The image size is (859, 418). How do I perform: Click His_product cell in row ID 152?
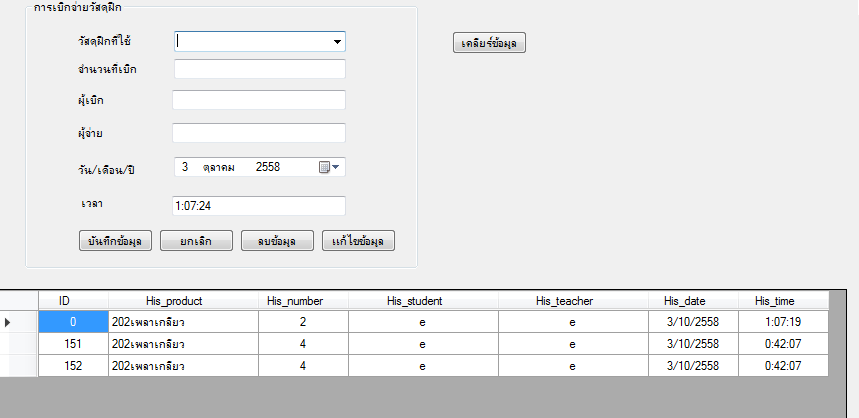184,365
